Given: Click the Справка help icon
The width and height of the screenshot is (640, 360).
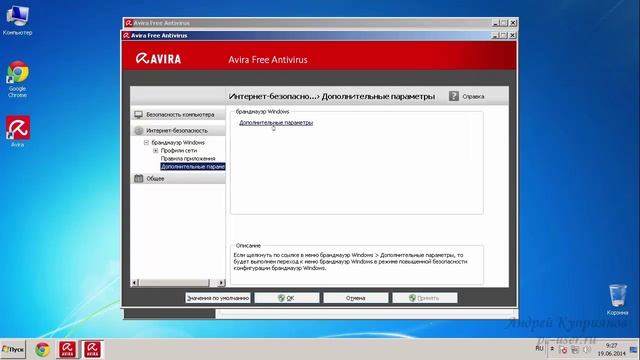Looking at the screenshot, I should tap(453, 96).
